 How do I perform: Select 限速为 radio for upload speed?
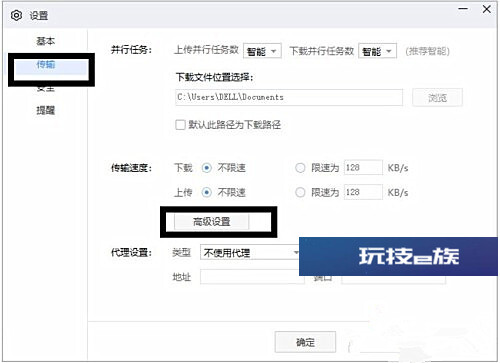point(300,192)
